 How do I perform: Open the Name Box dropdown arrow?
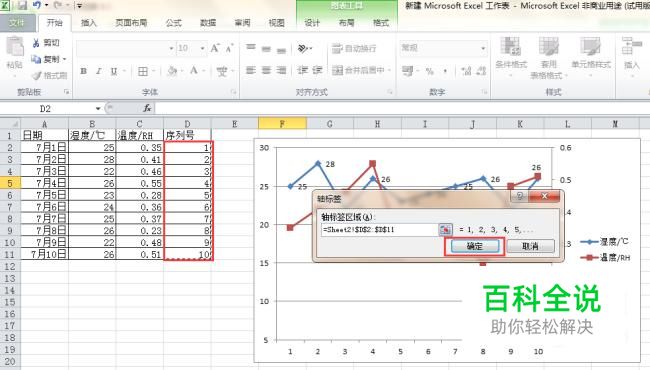pyautogui.click(x=98, y=109)
